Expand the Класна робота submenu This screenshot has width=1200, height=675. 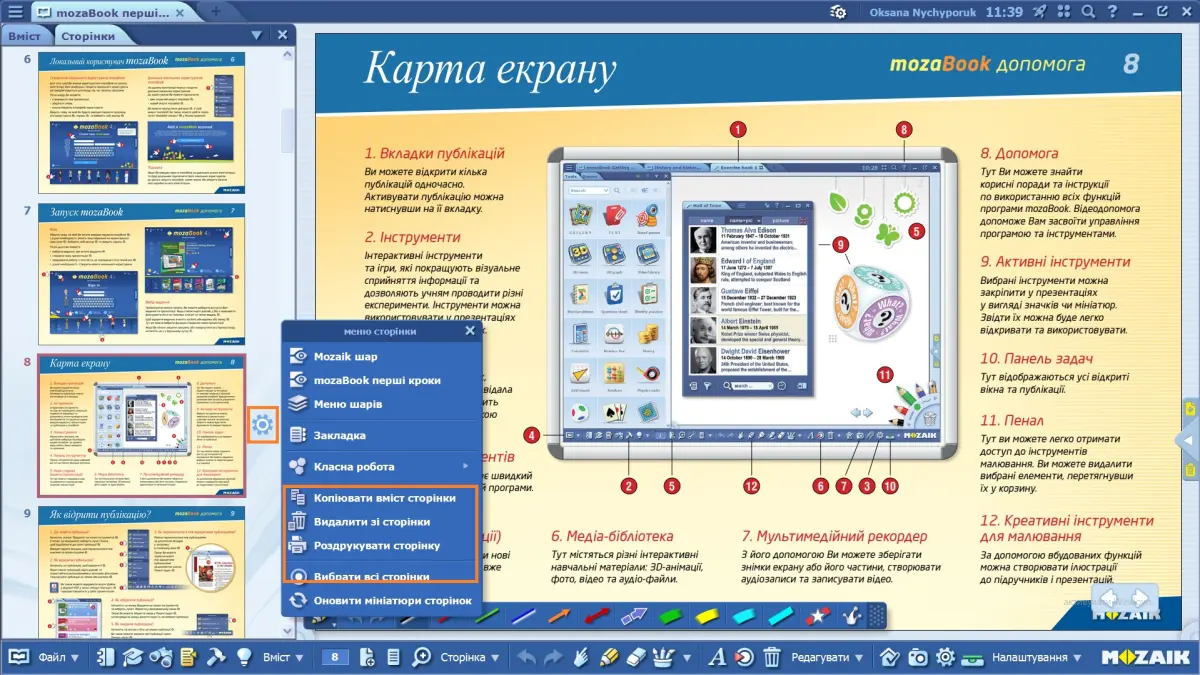[x=382, y=466]
